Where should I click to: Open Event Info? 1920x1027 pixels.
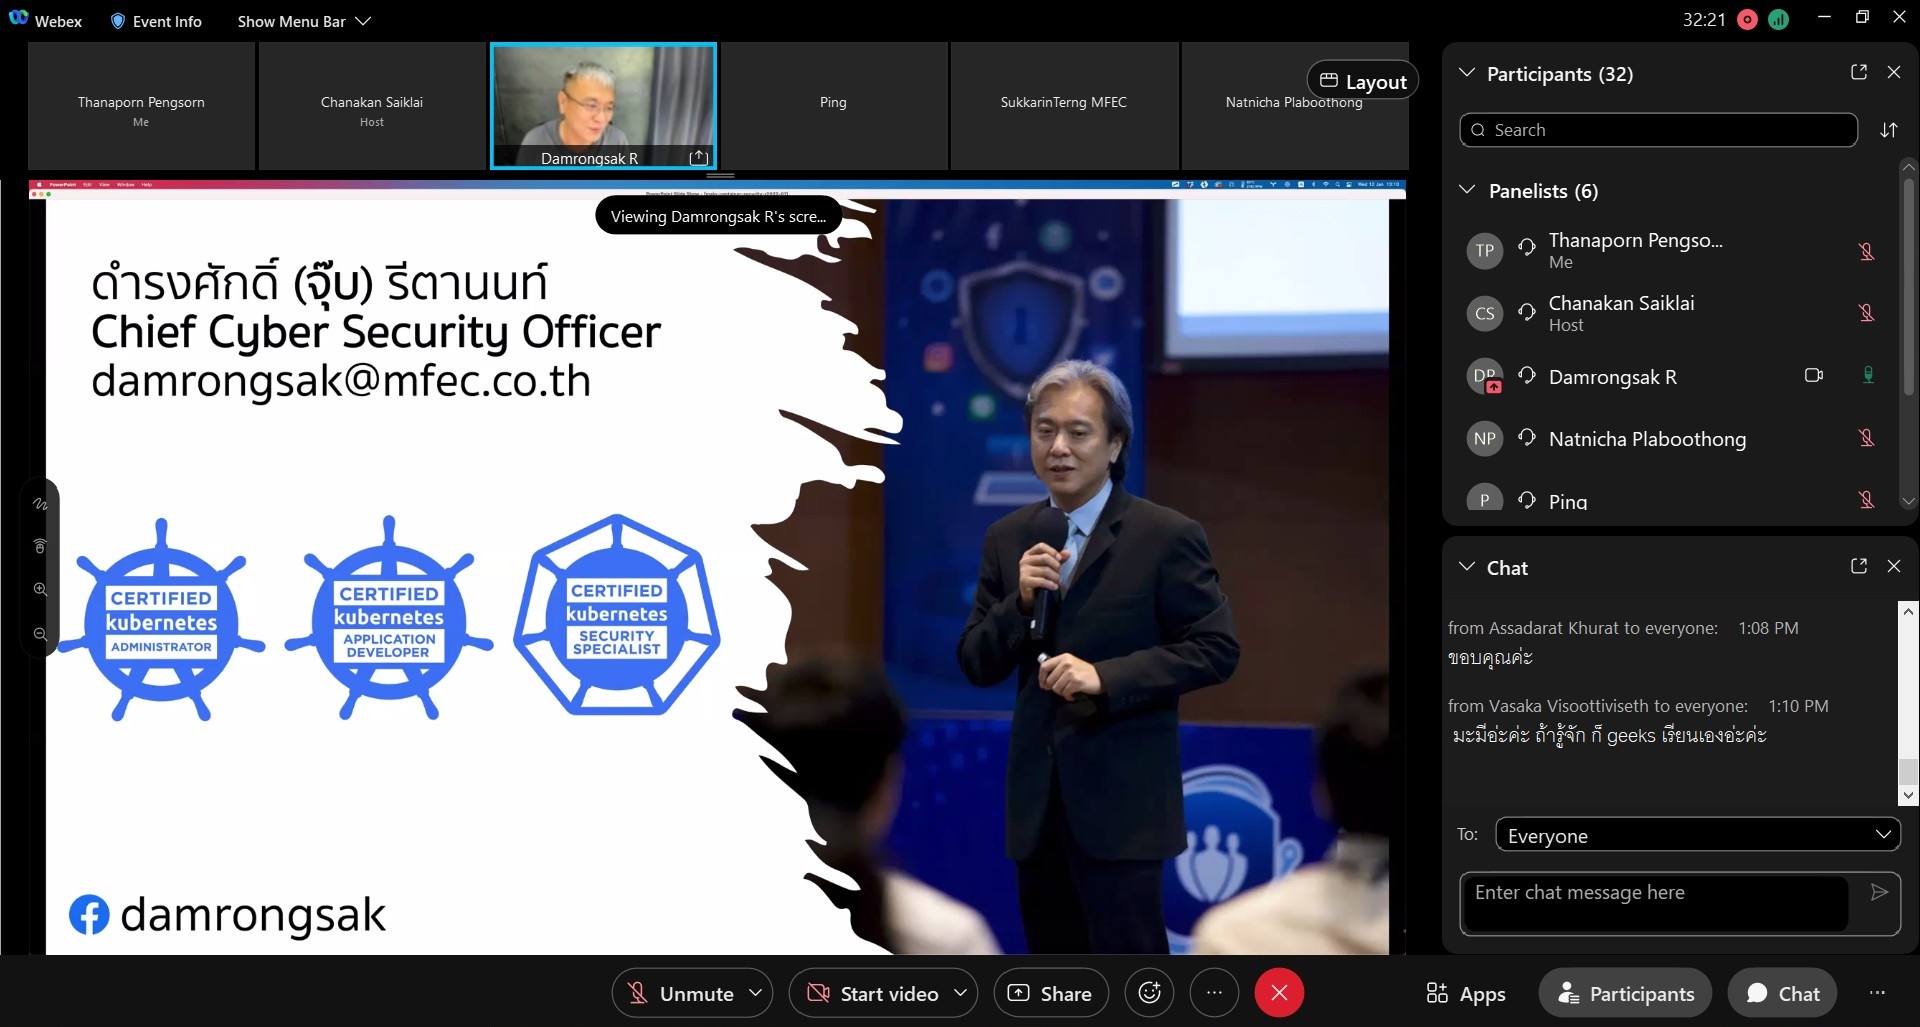coord(156,21)
